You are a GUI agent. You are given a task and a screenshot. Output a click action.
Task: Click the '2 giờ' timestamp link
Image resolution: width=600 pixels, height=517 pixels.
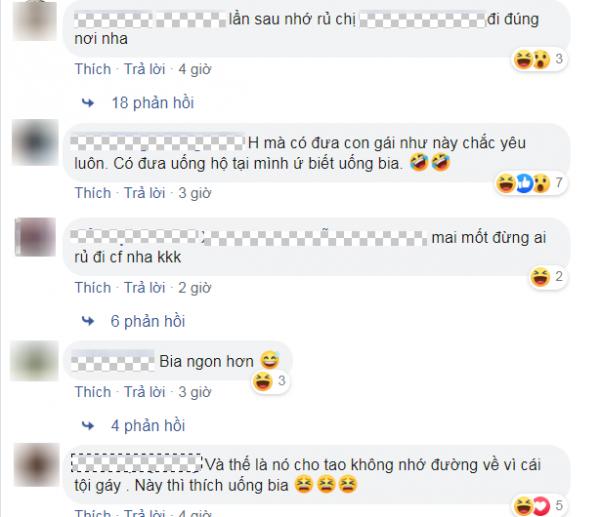[x=195, y=288]
